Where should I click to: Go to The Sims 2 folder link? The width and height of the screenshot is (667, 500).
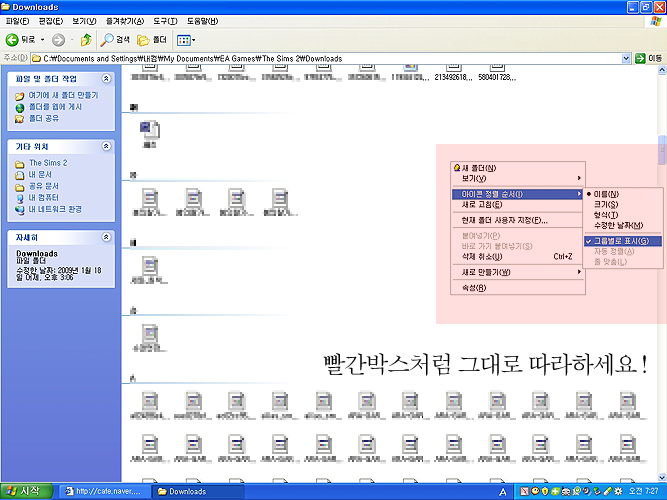(x=48, y=163)
